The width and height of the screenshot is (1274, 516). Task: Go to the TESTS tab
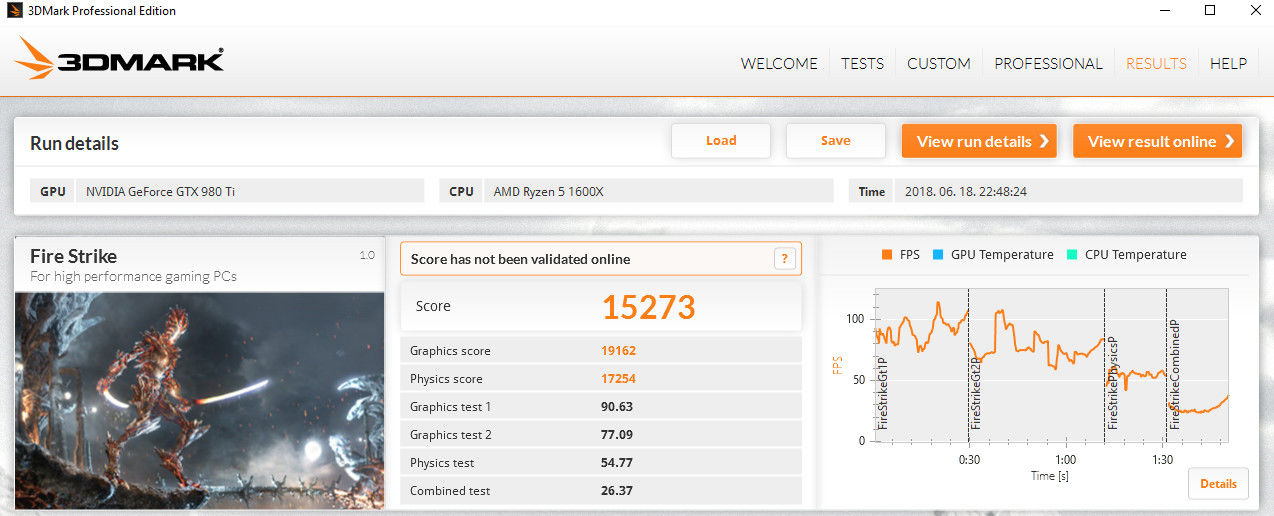click(862, 63)
